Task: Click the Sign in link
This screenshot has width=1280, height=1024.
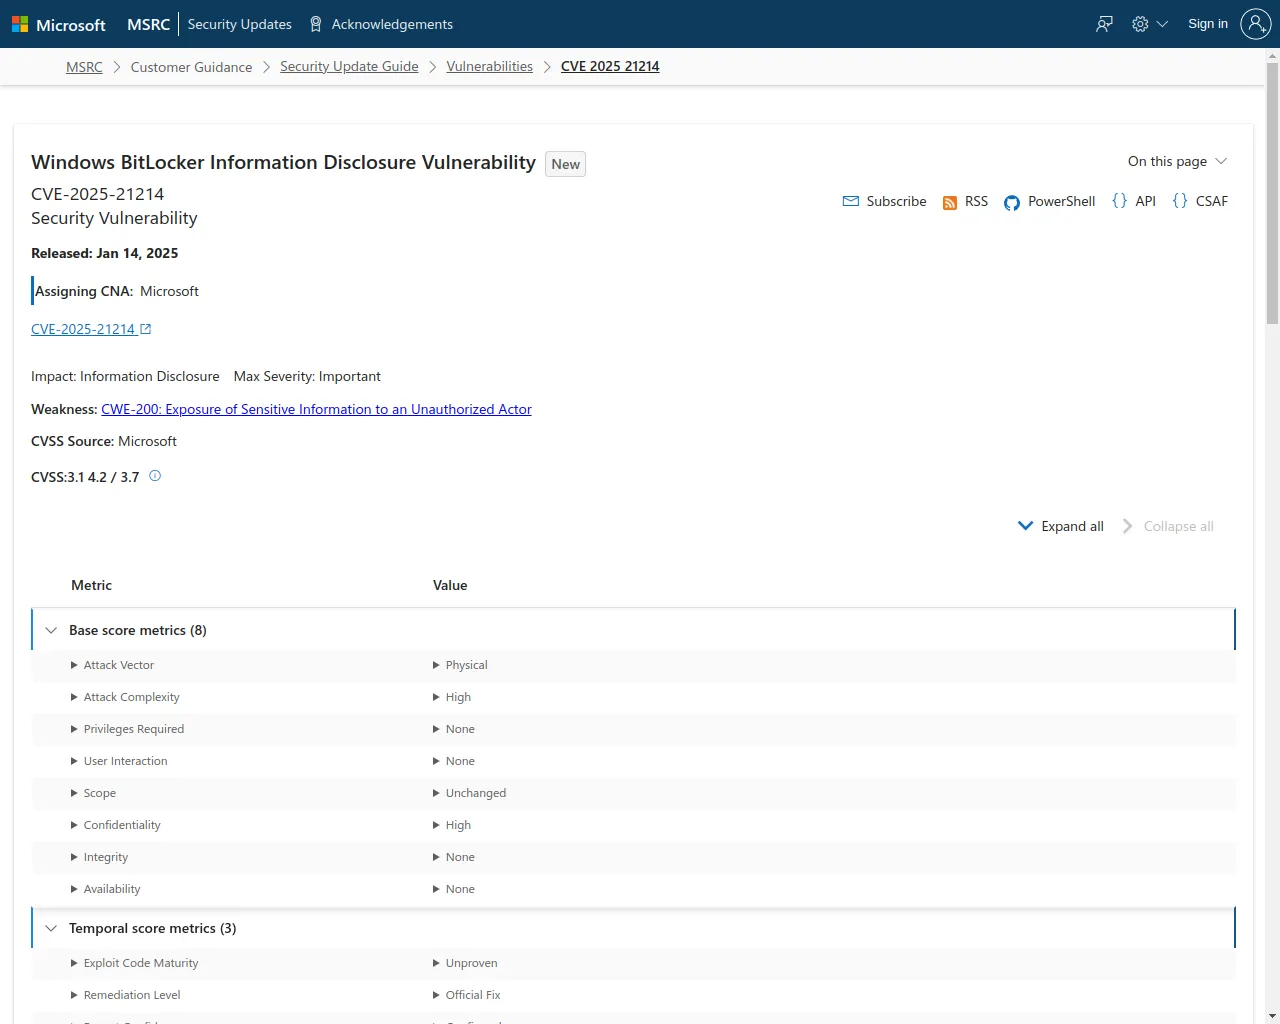Action: [x=1208, y=24]
